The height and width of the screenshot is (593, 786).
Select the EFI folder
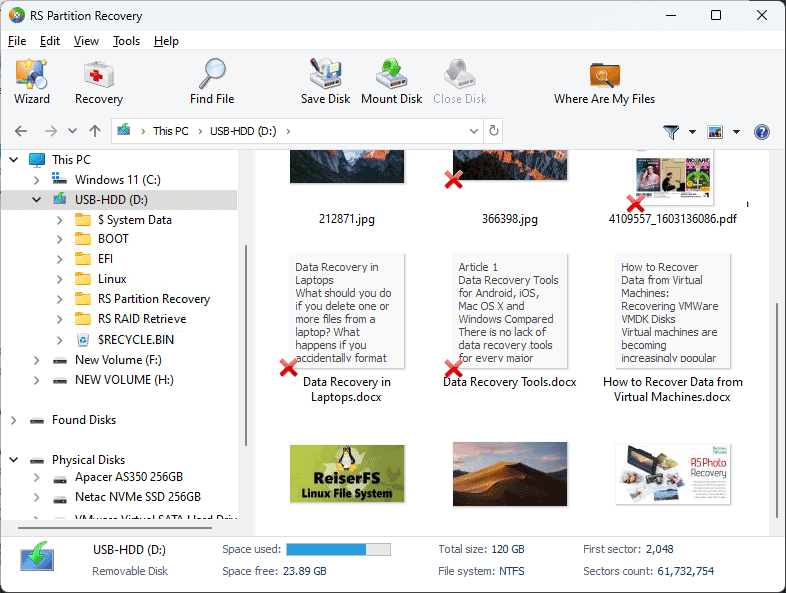105,259
